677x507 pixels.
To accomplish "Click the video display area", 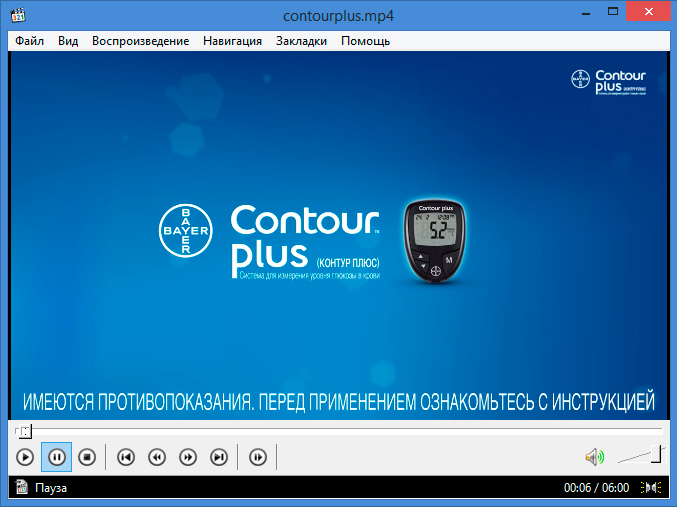I will [338, 235].
